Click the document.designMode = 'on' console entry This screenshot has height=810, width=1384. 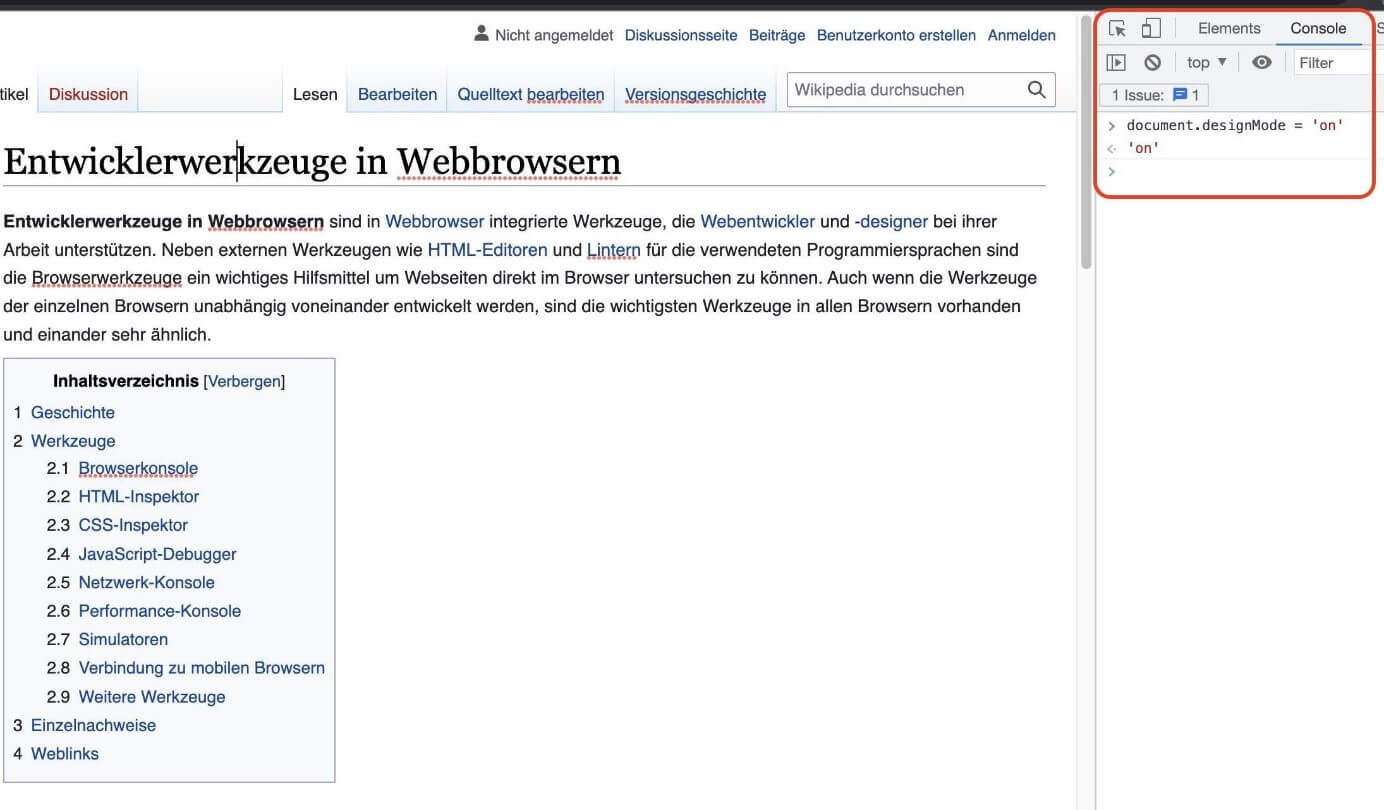click(1235, 125)
